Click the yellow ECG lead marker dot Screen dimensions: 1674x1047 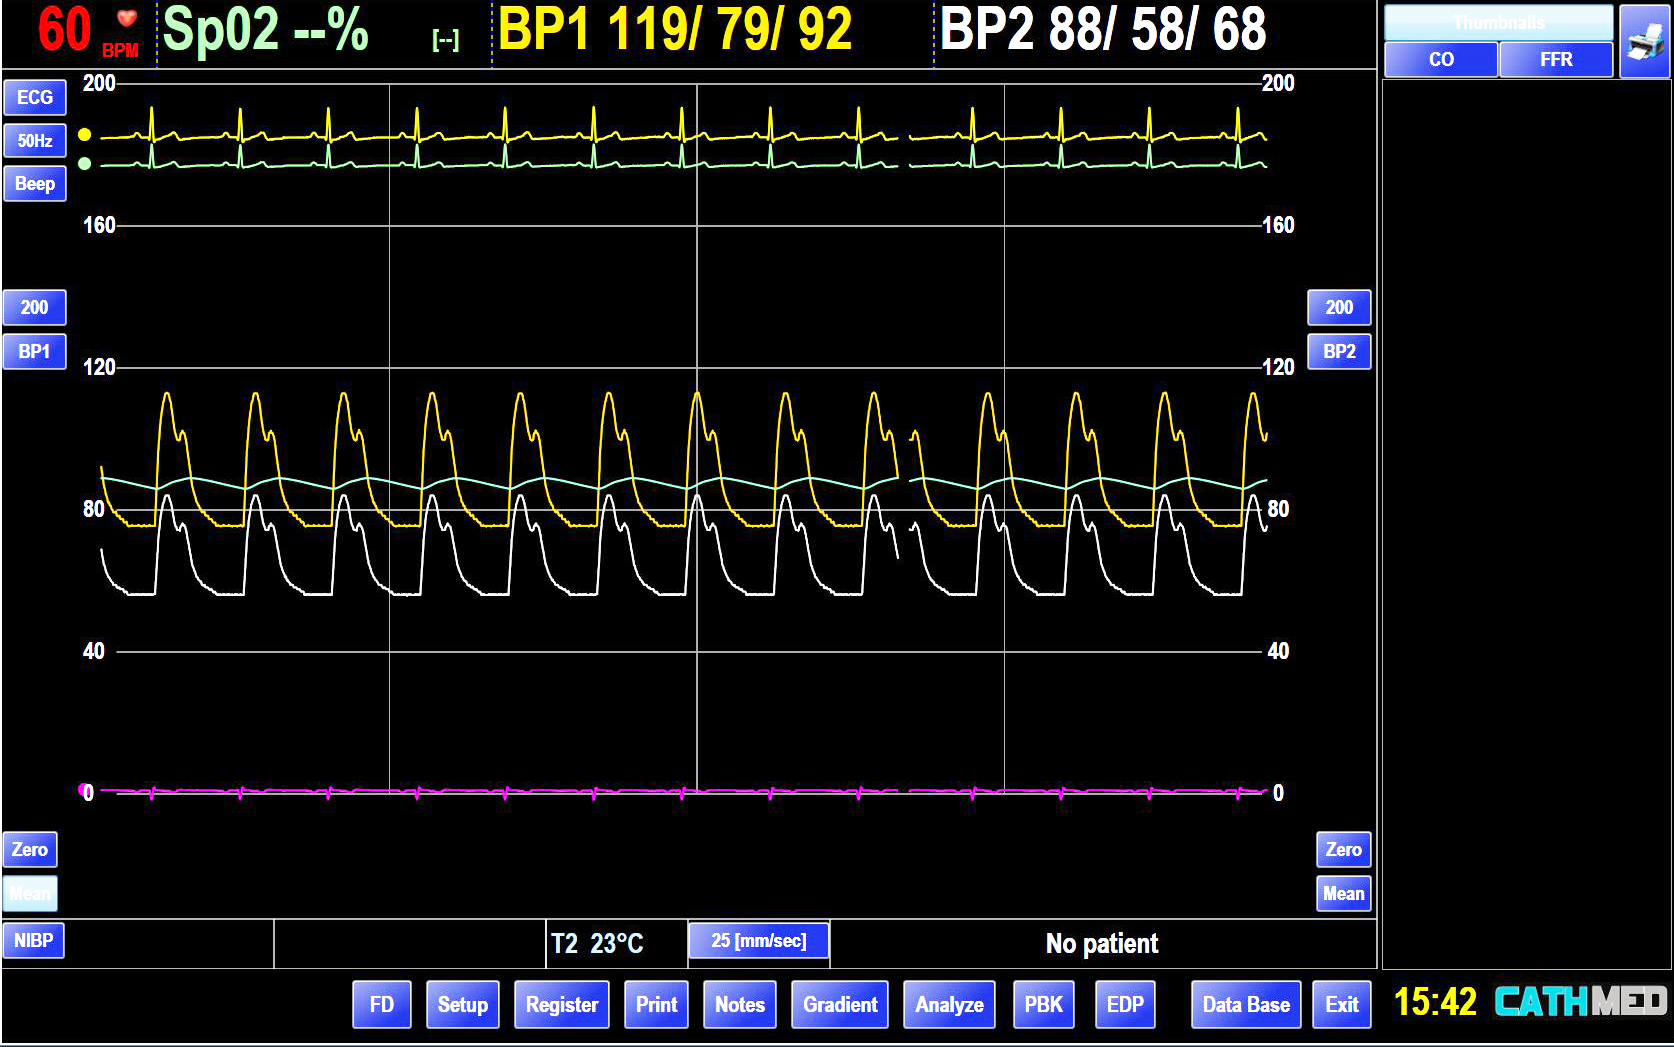85,135
